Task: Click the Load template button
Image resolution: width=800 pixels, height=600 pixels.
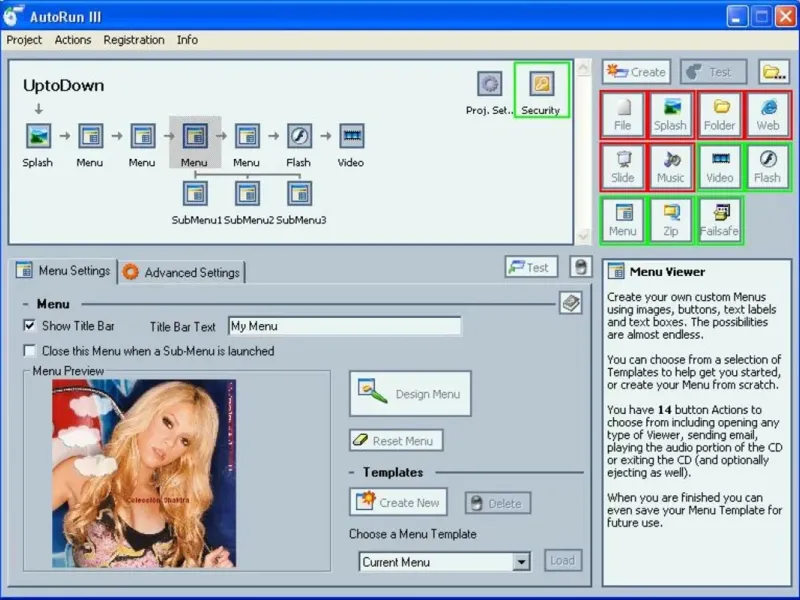Action: coord(563,560)
